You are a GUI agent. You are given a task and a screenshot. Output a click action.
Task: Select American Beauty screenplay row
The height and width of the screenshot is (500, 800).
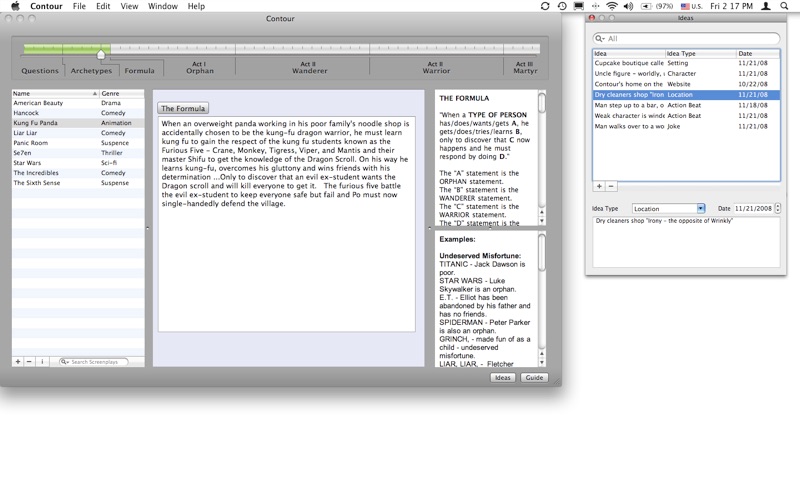pyautogui.click(x=78, y=103)
